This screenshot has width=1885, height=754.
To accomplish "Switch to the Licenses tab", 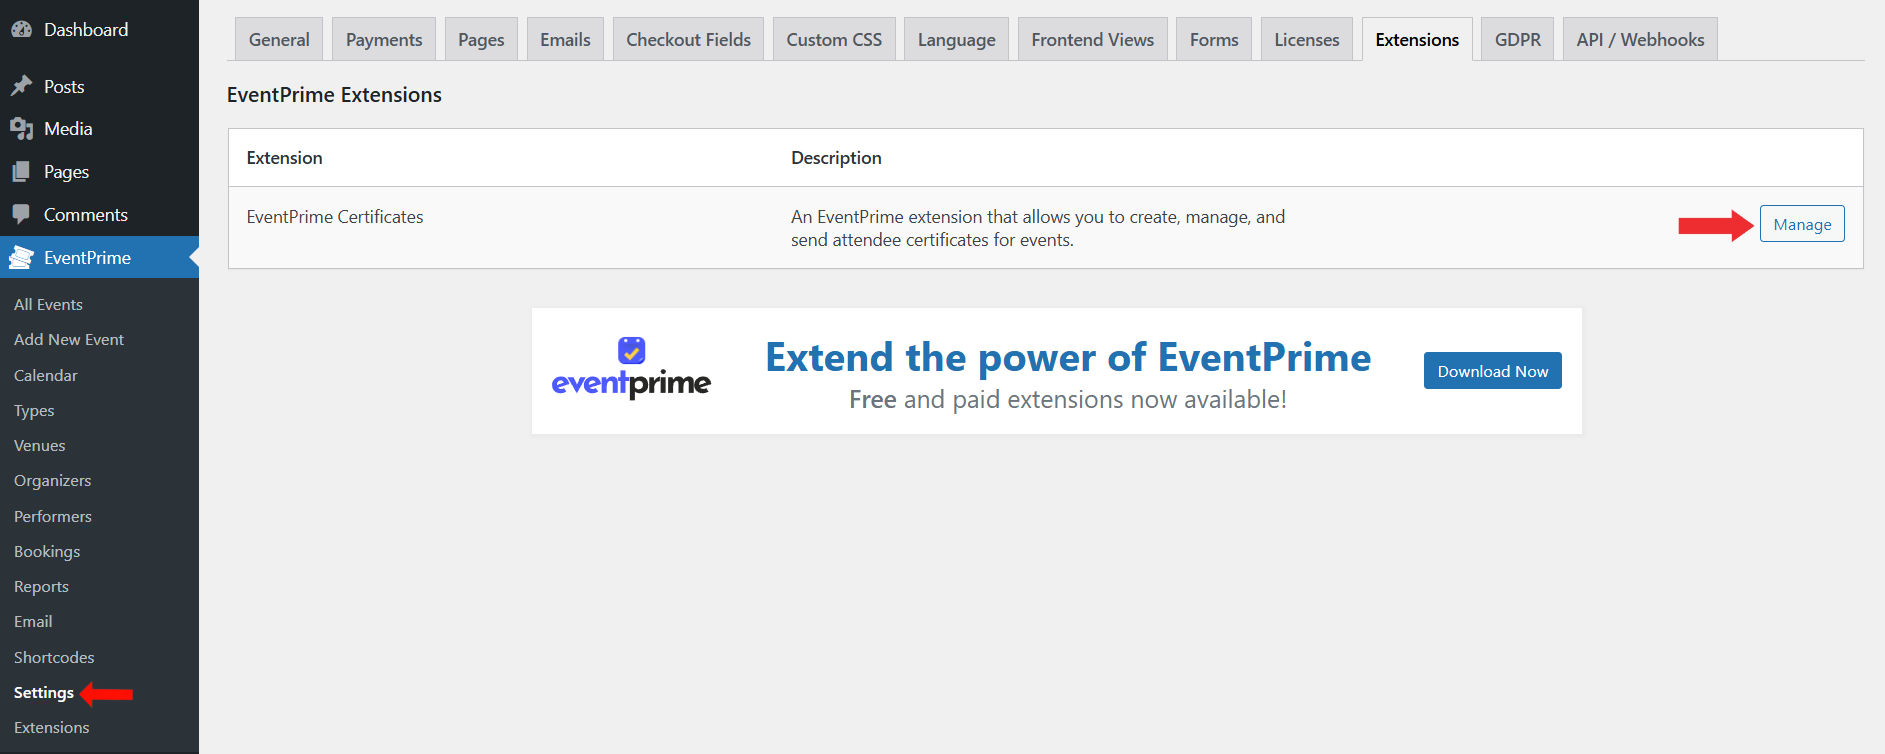I will click(1306, 40).
